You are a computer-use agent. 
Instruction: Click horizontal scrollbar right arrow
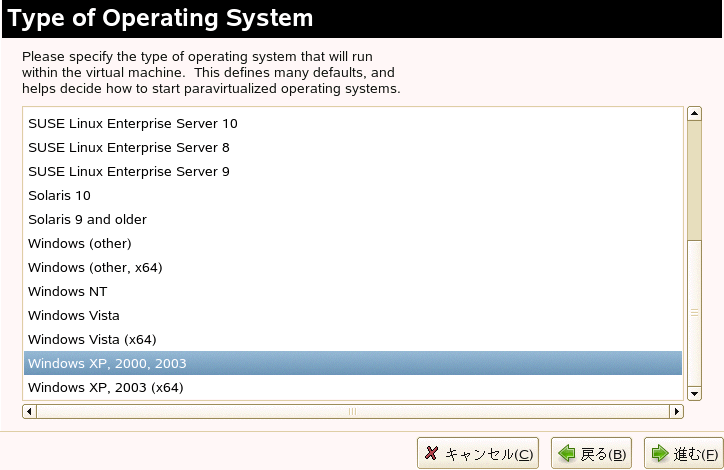tap(676, 411)
